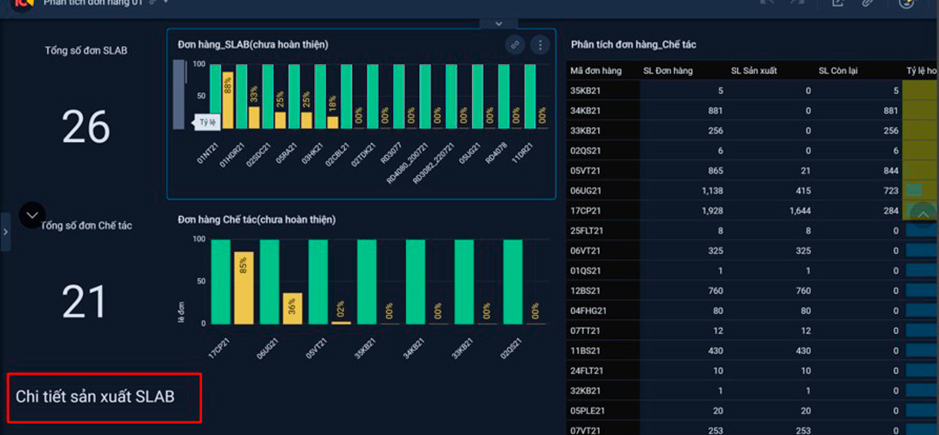Click the ratio progress bar in the 06UG21 row
Viewport: 939px width, 435px height.
click(x=914, y=191)
